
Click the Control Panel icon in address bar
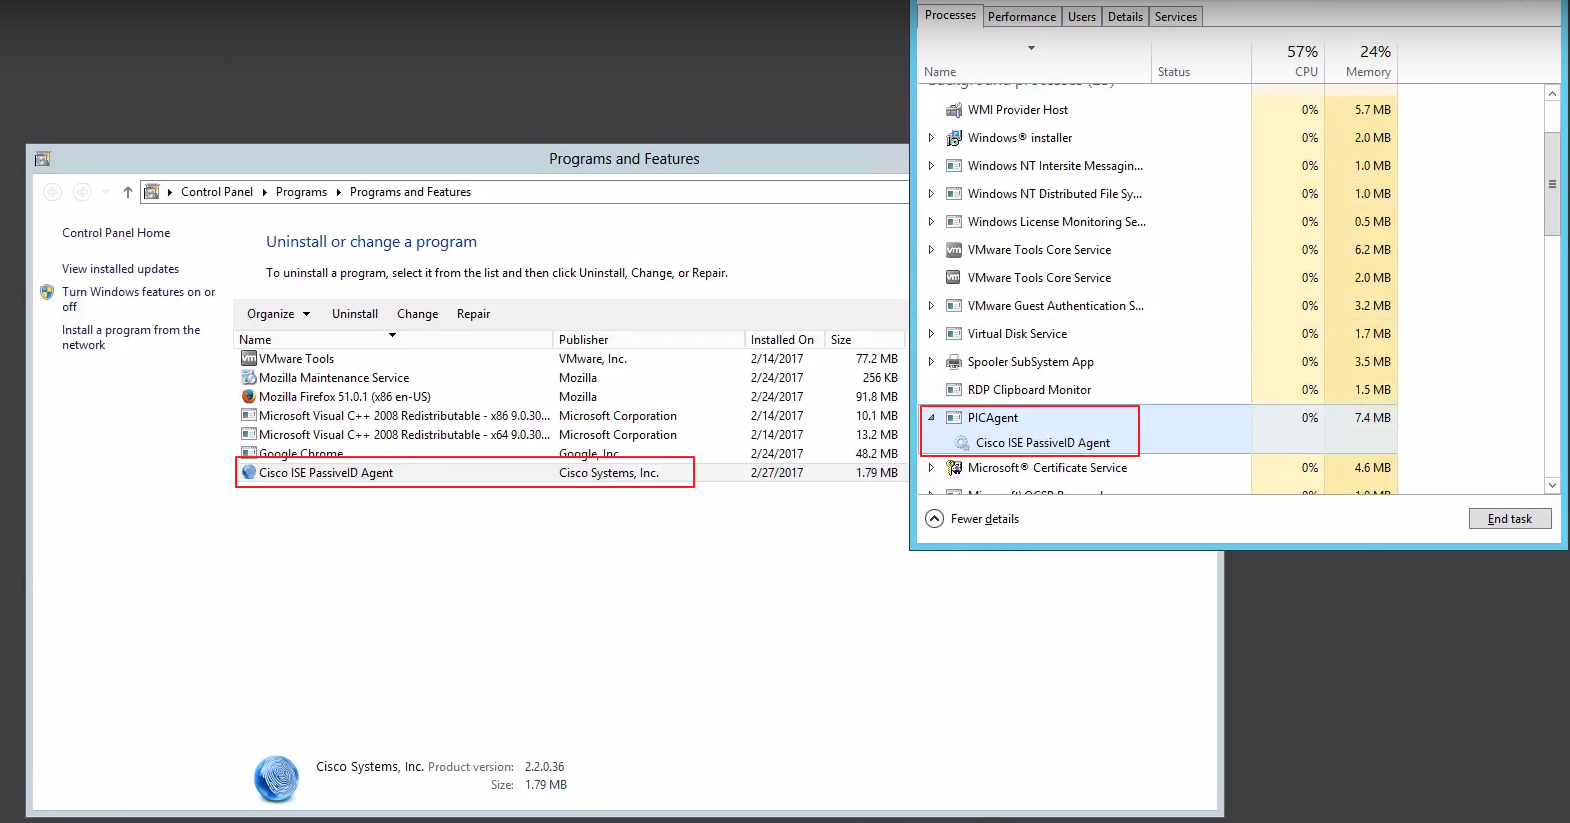click(152, 191)
